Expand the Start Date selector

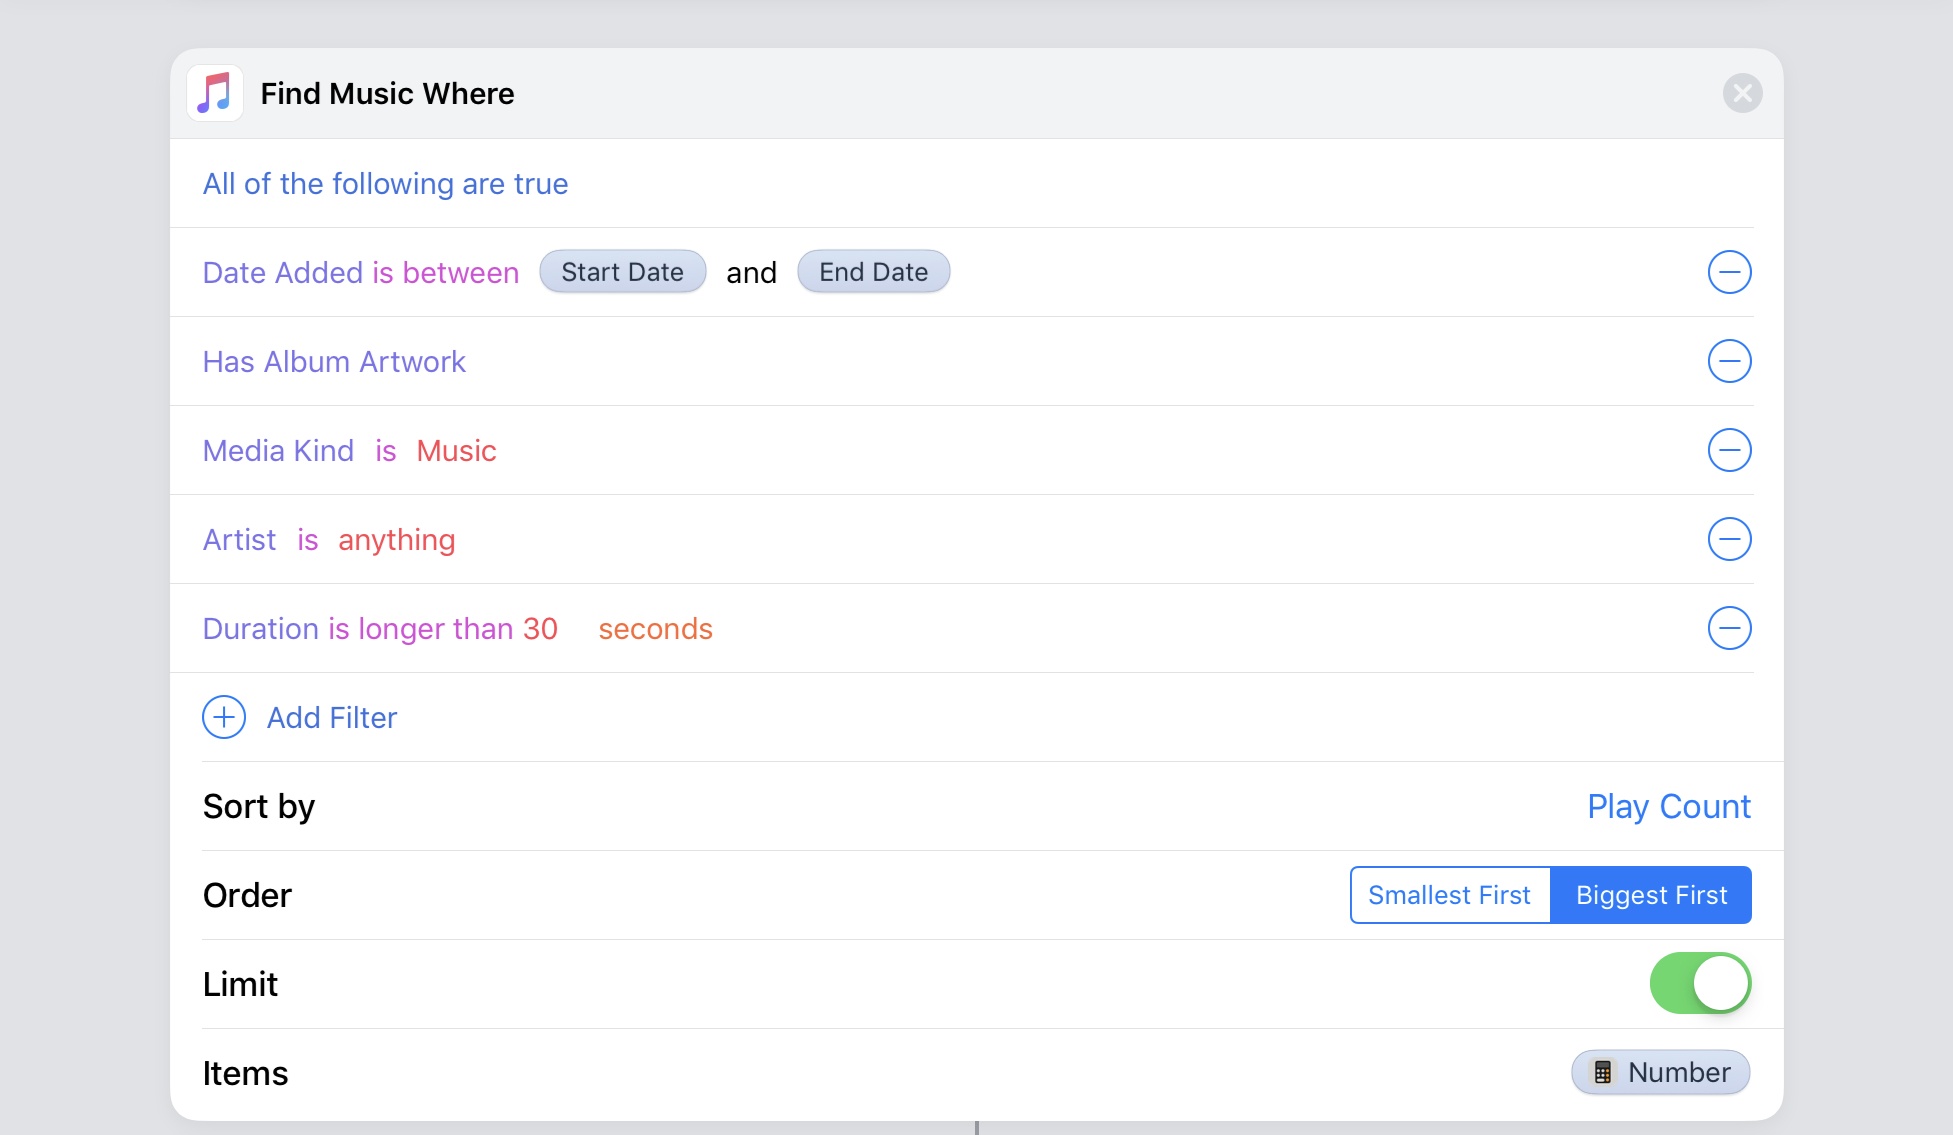[x=623, y=272]
